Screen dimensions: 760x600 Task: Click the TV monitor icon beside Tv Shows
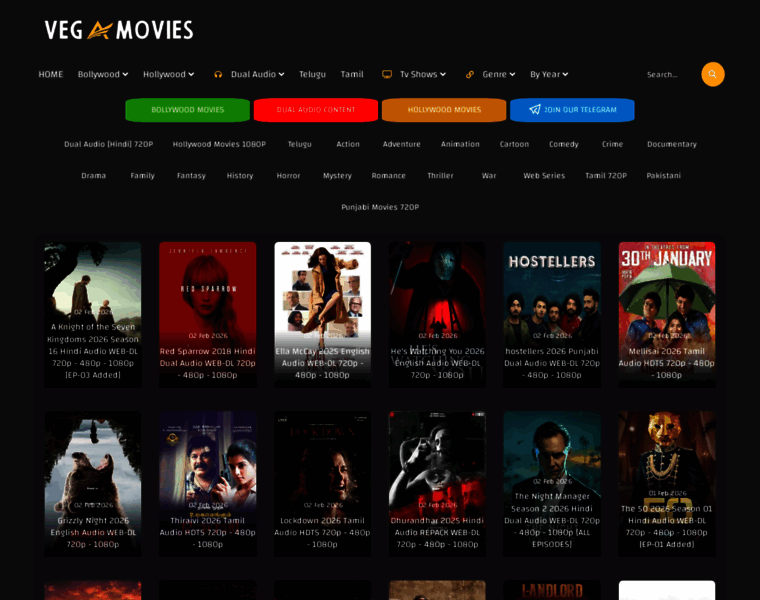coord(387,74)
